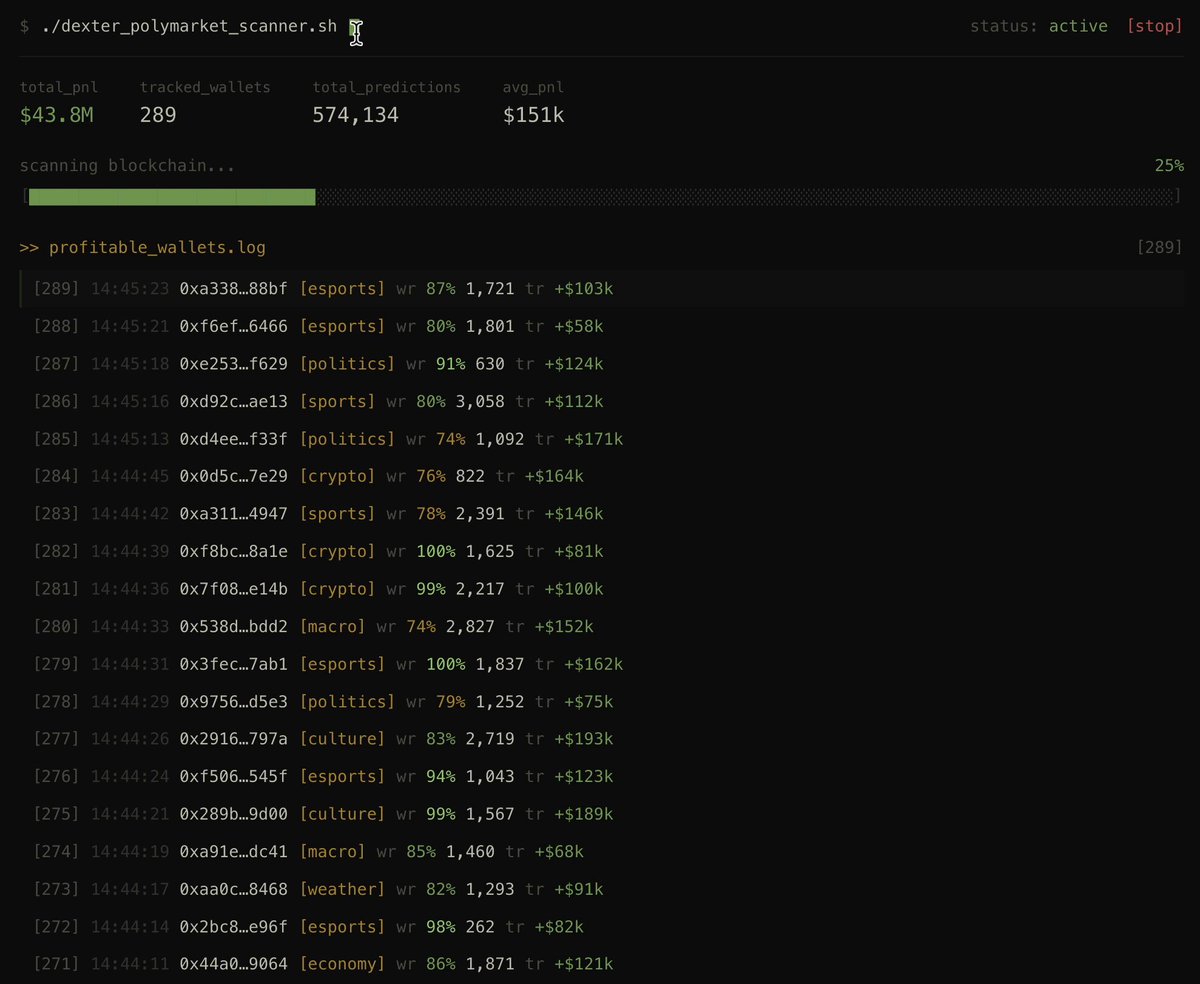Image resolution: width=1200 pixels, height=984 pixels.
Task: Select the [politics] tag for wallet 0xe253…f629
Action: (347, 364)
